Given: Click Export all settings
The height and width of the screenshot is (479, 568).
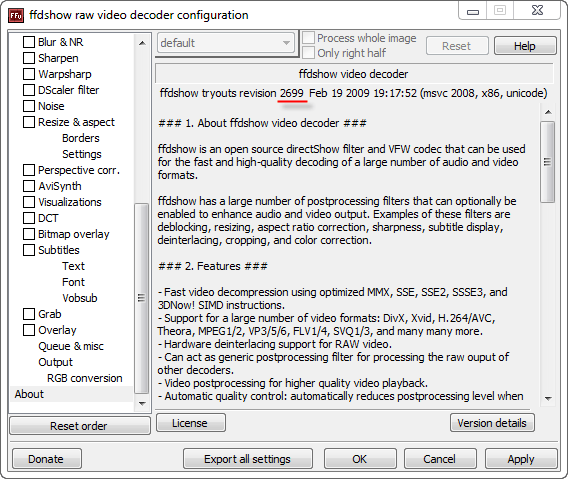Looking at the screenshot, I should tap(247, 459).
